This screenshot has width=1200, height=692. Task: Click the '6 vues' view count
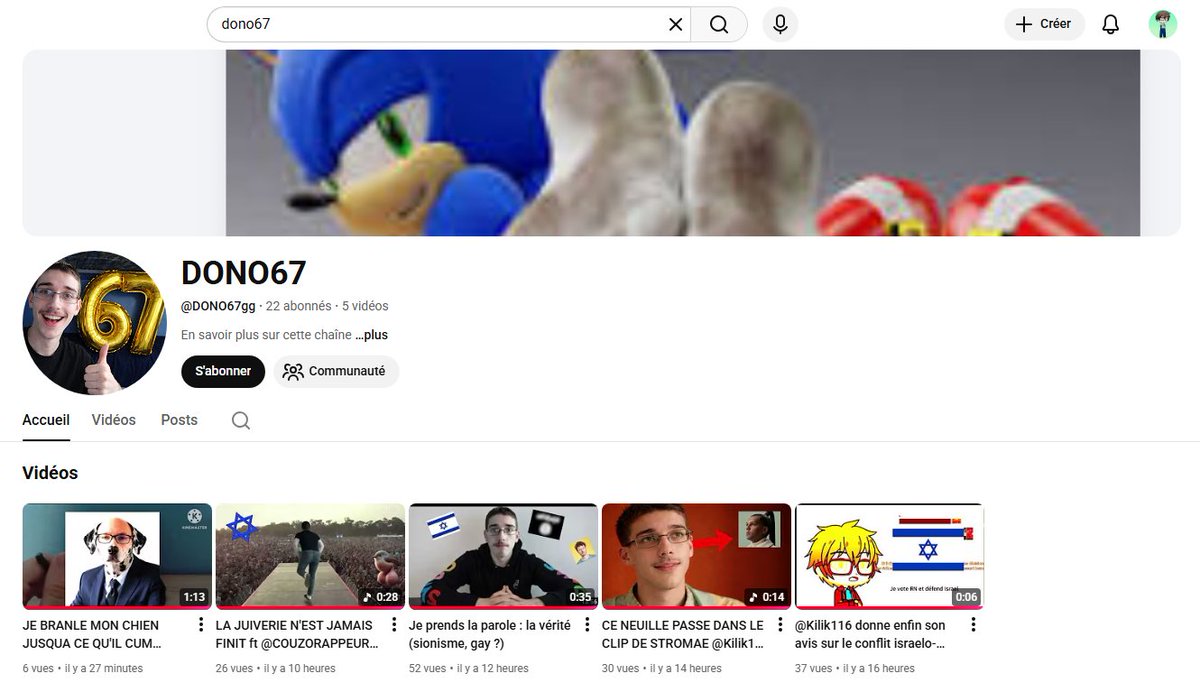point(39,668)
